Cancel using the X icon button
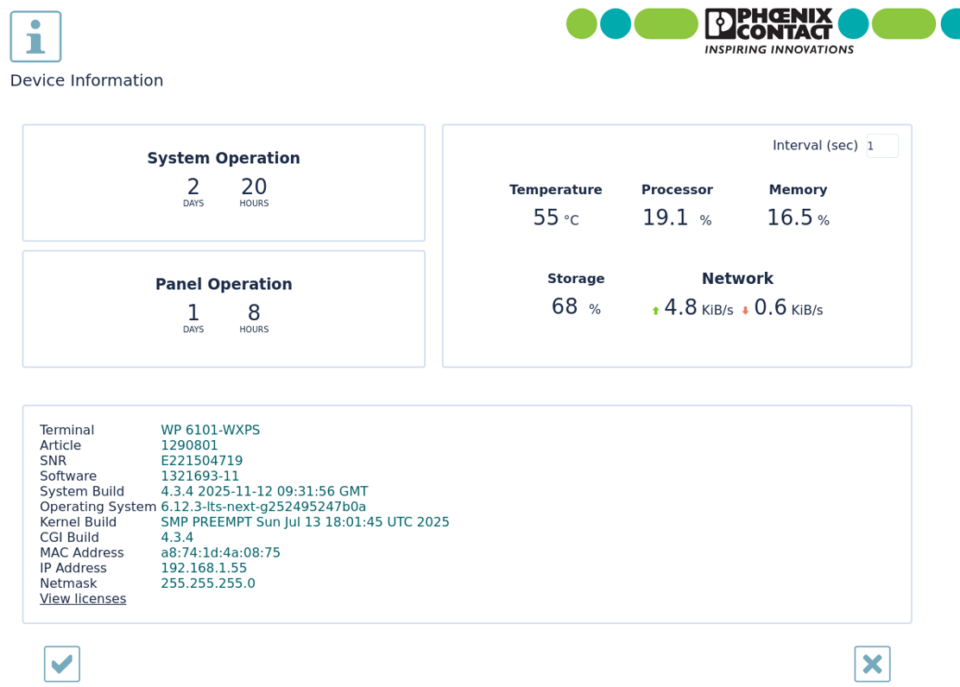This screenshot has height=687, width=960. (872, 664)
